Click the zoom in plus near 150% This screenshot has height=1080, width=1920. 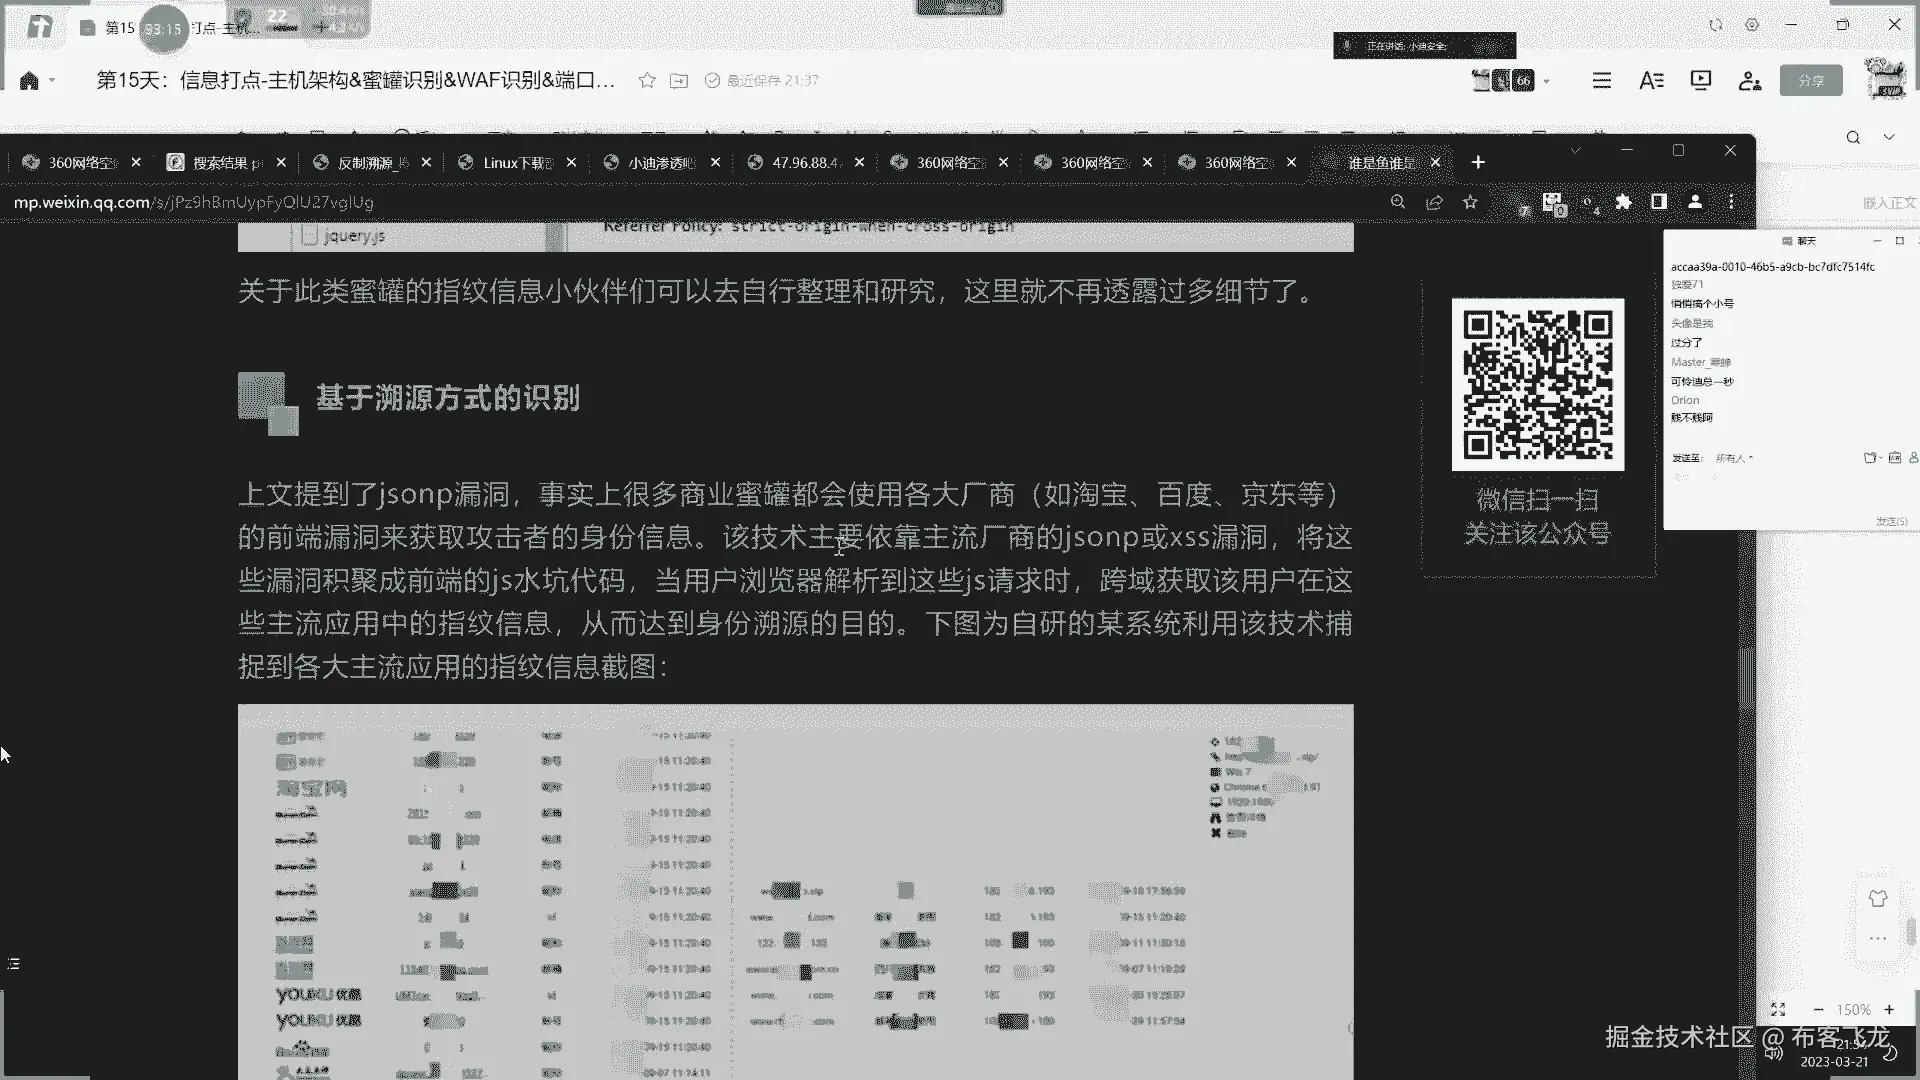pyautogui.click(x=1889, y=1010)
